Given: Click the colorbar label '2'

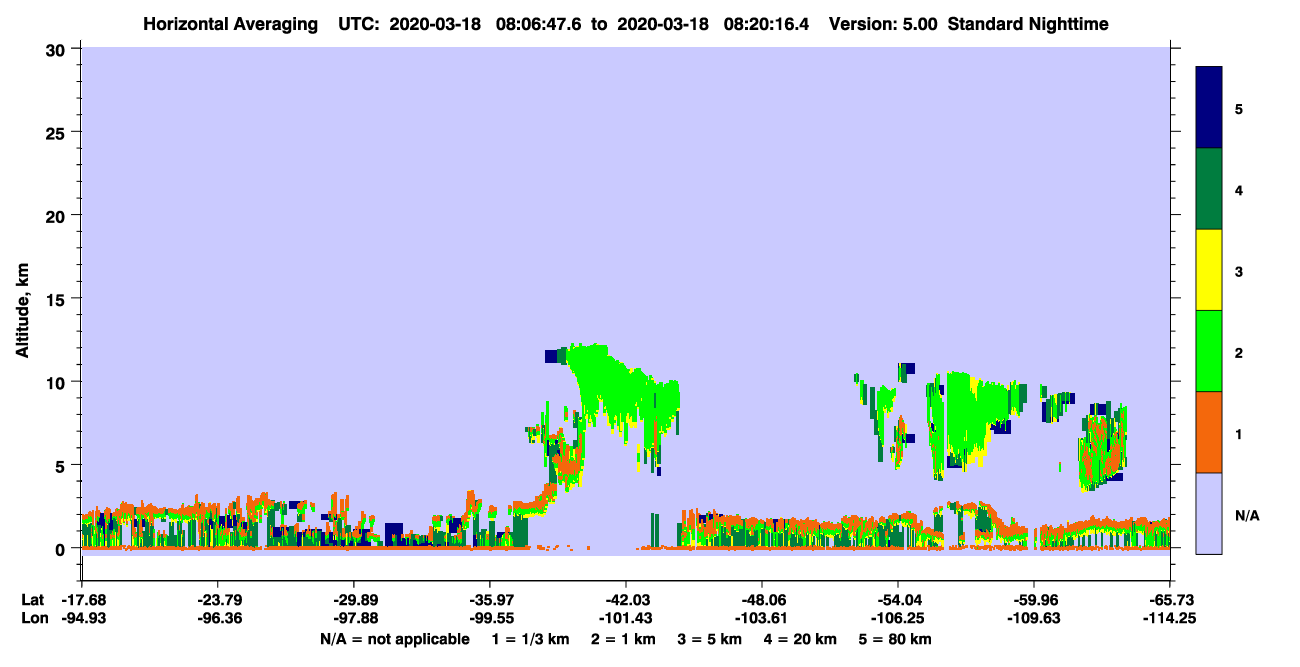Looking at the screenshot, I should click(1239, 352).
